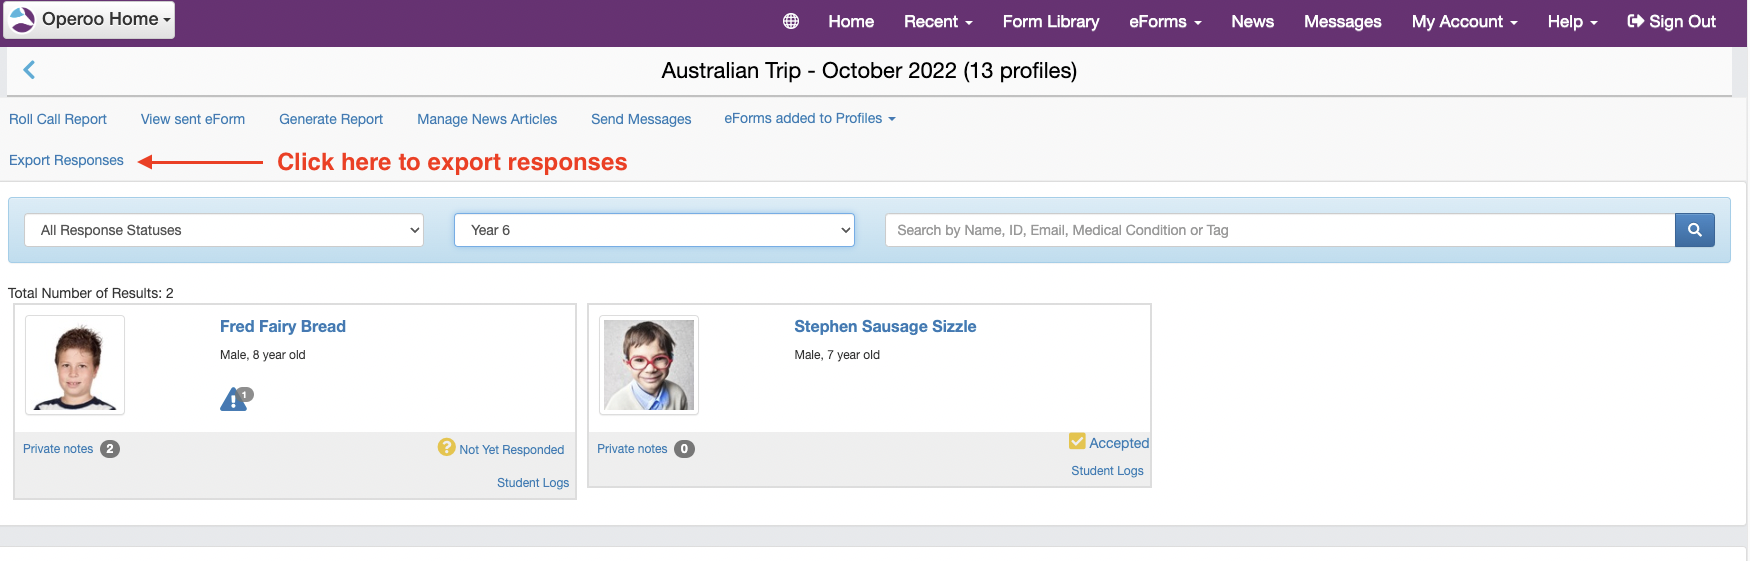Open the Recent menu

[x=938, y=21]
